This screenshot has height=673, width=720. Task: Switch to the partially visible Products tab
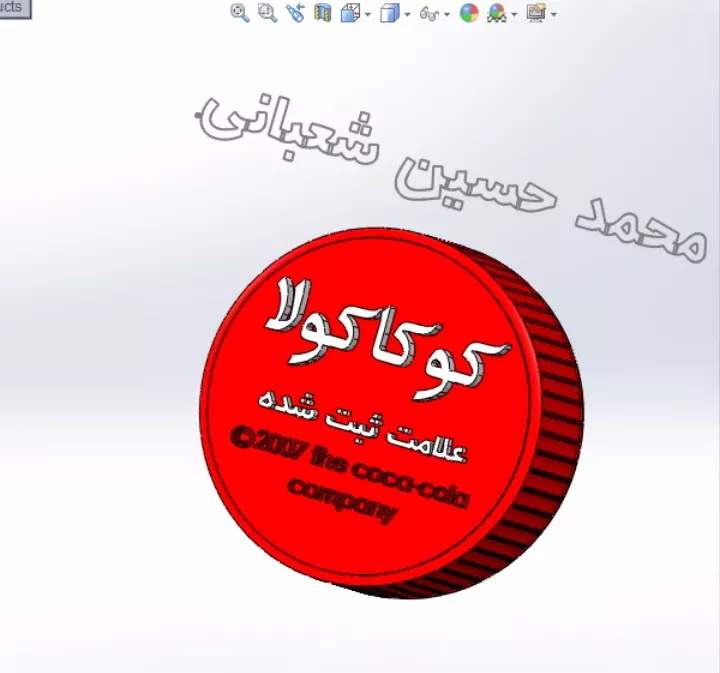14,8
